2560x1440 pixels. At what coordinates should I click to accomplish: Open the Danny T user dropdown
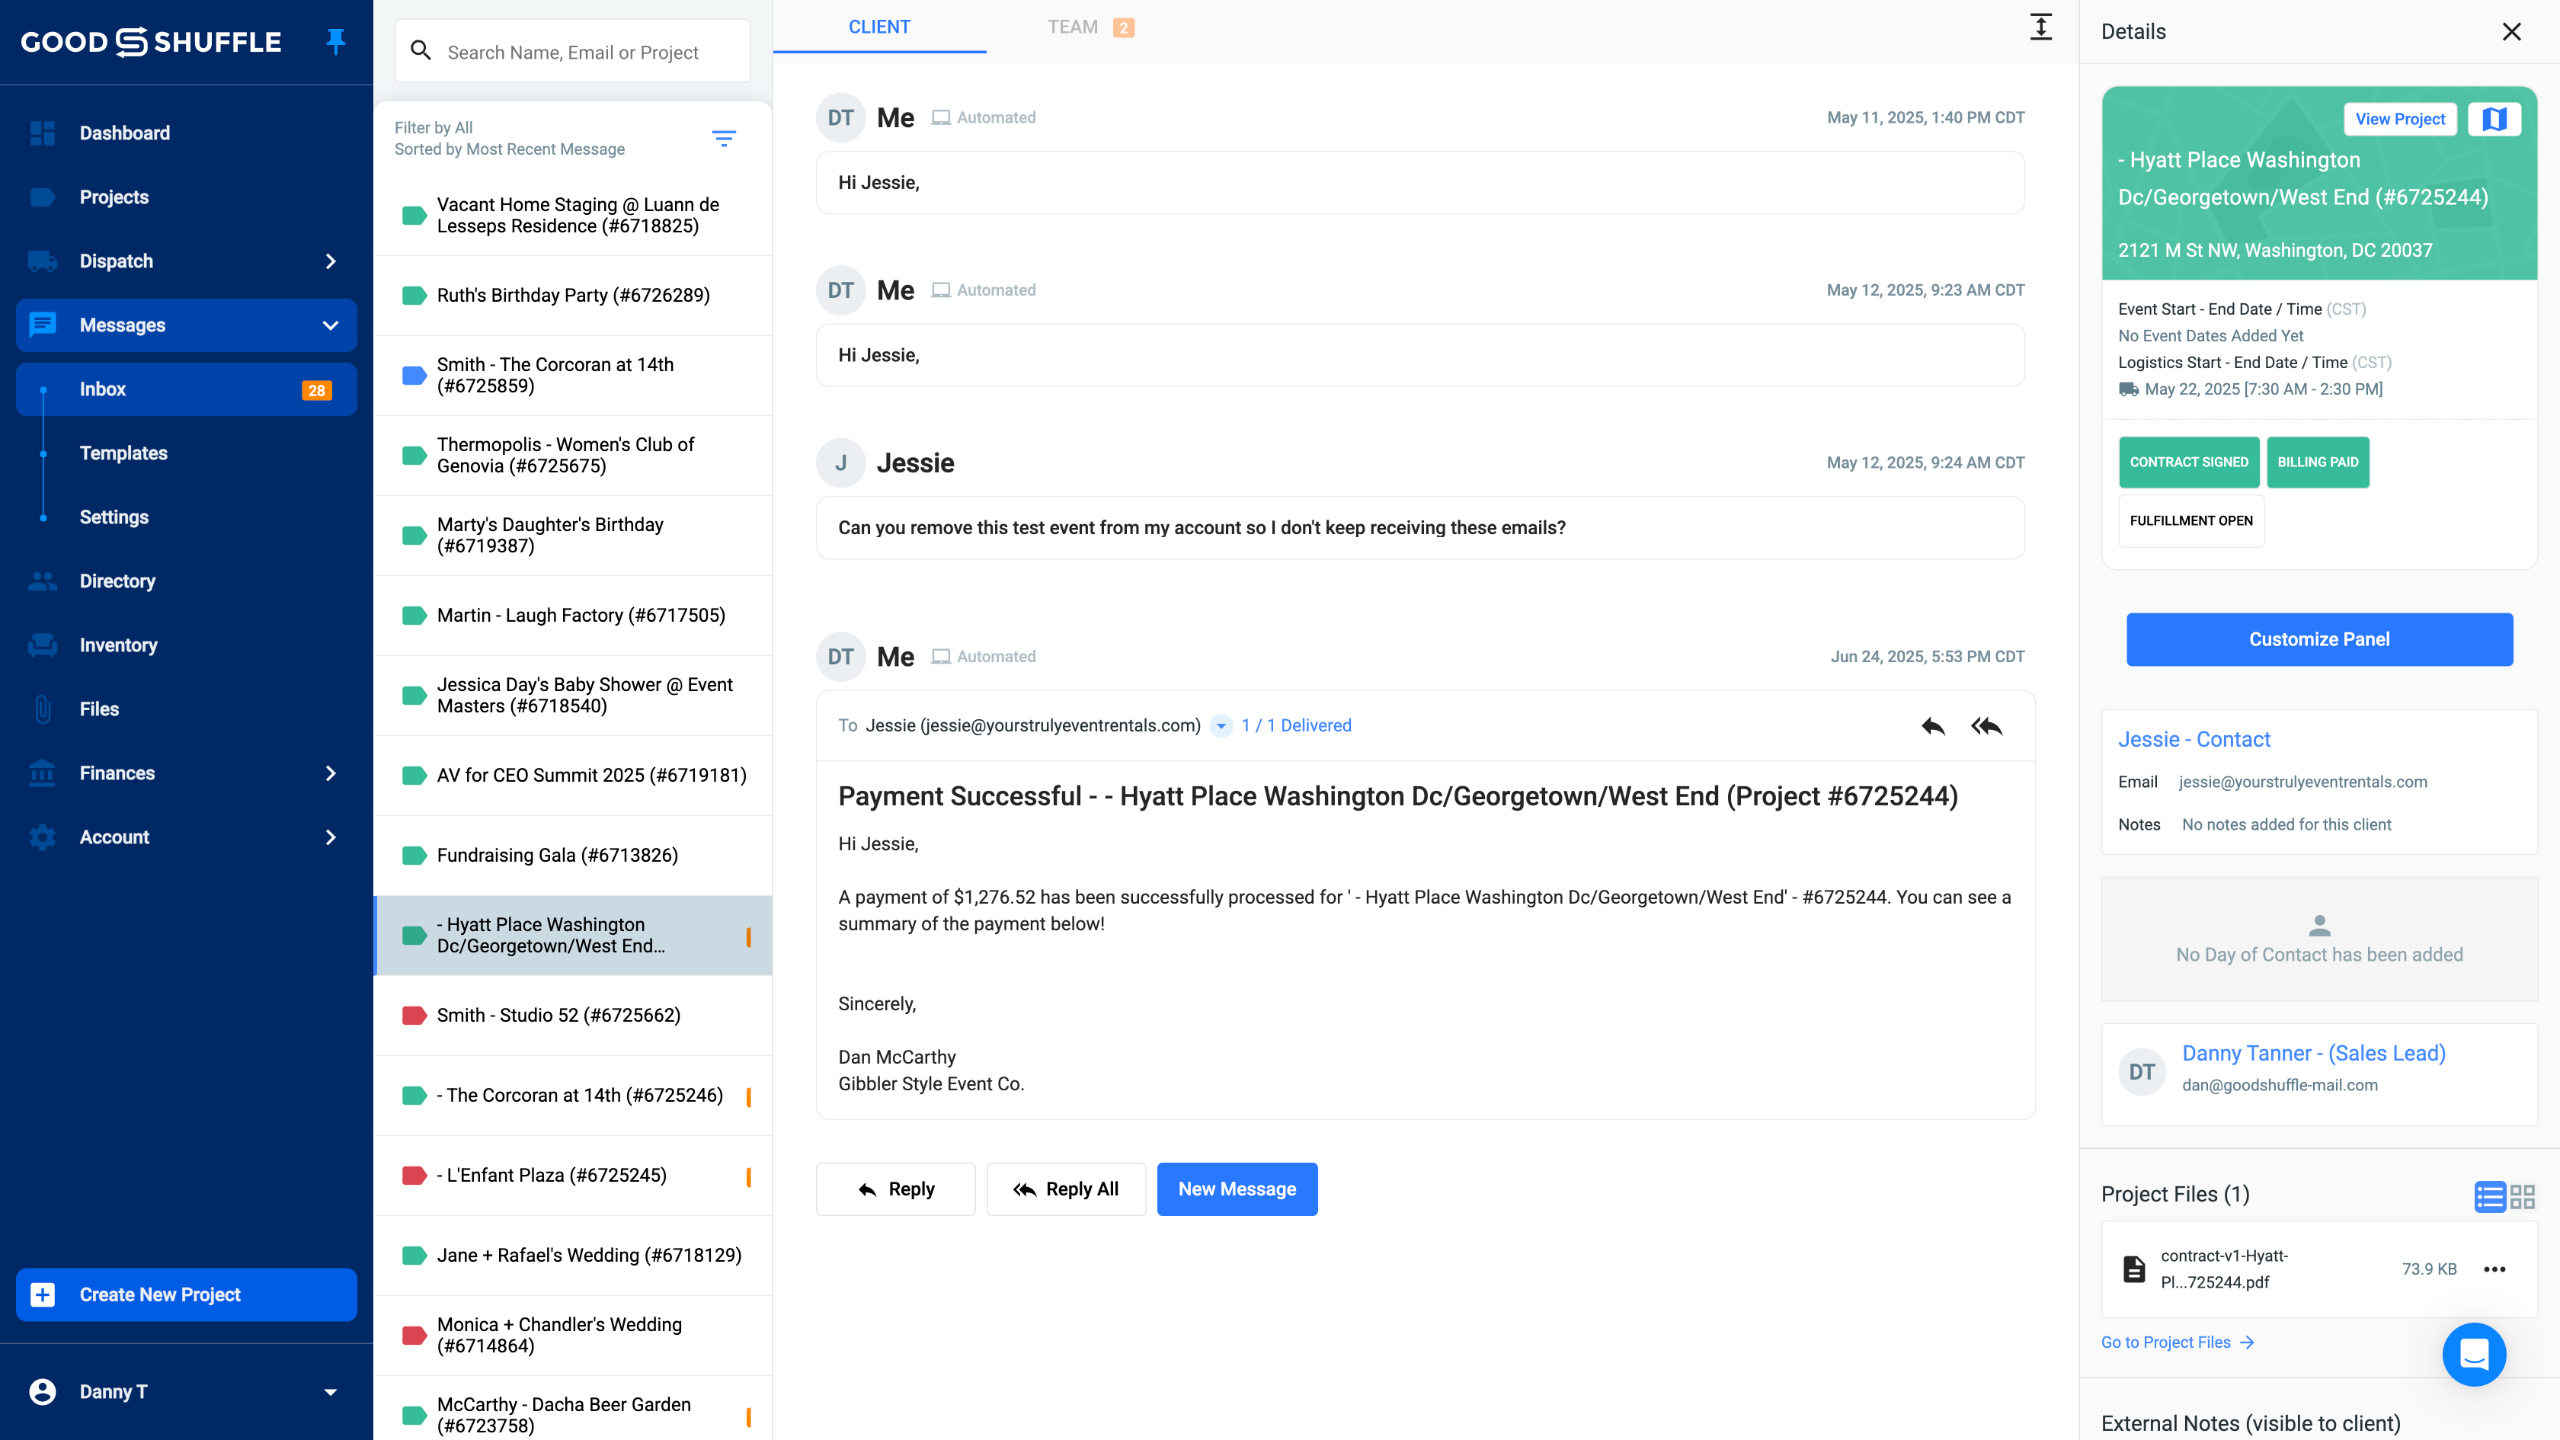(331, 1392)
